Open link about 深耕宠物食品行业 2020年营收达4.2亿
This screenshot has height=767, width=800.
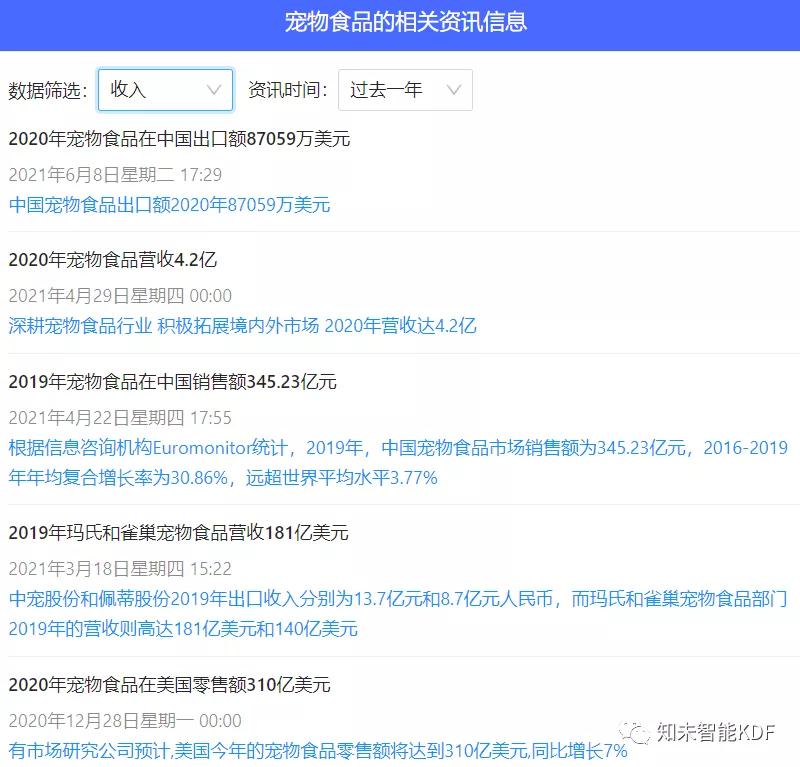(x=242, y=325)
